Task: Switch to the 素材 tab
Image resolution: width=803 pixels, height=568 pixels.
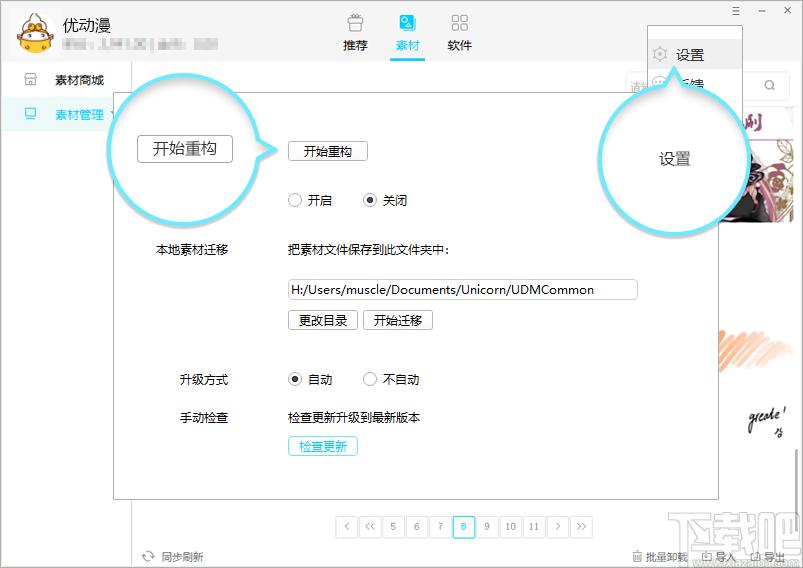Action: (407, 32)
